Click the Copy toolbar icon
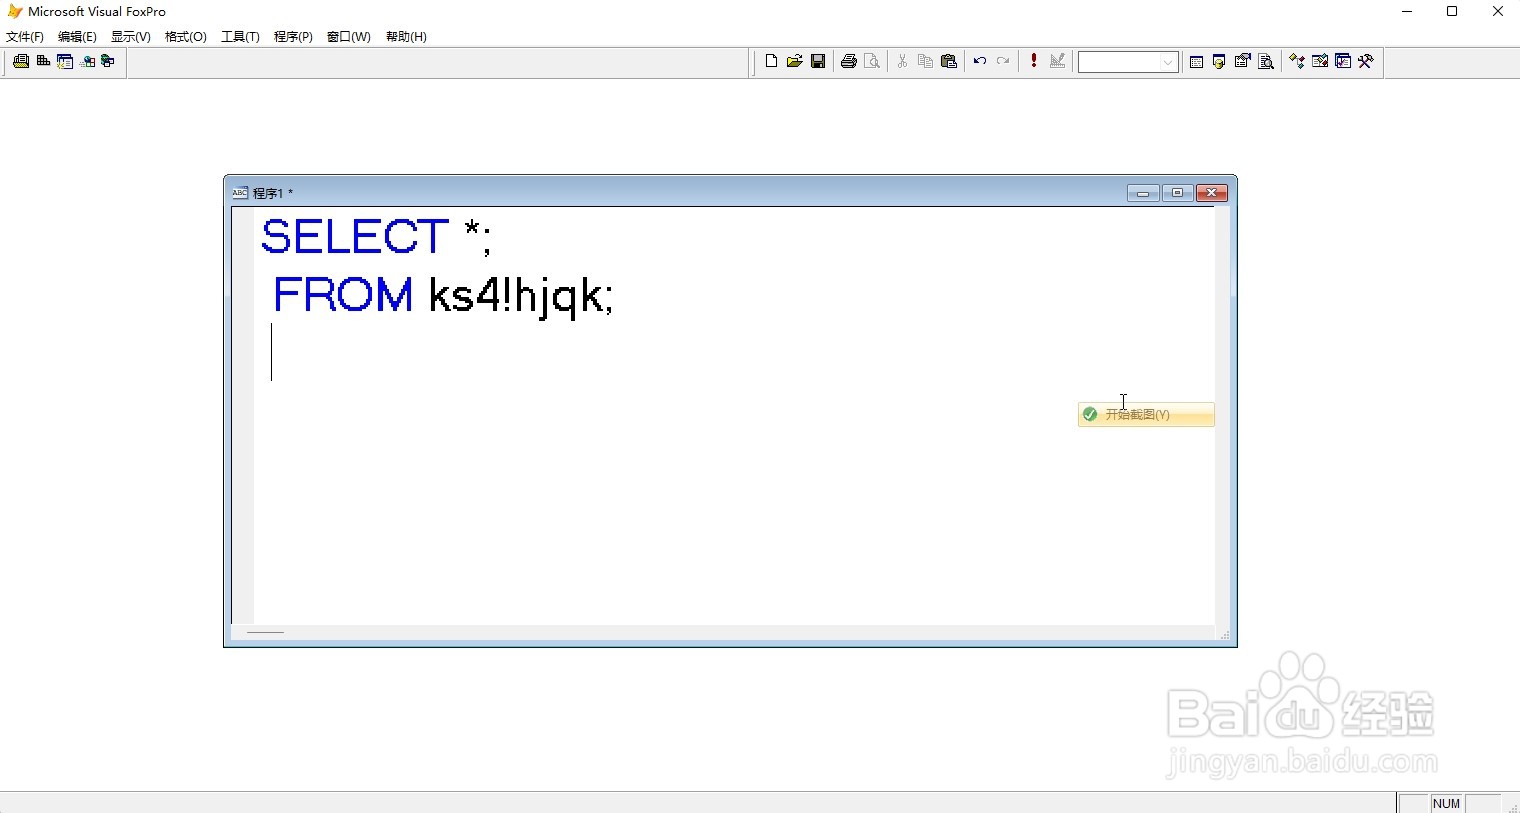This screenshot has height=813, width=1520. pyautogui.click(x=925, y=62)
